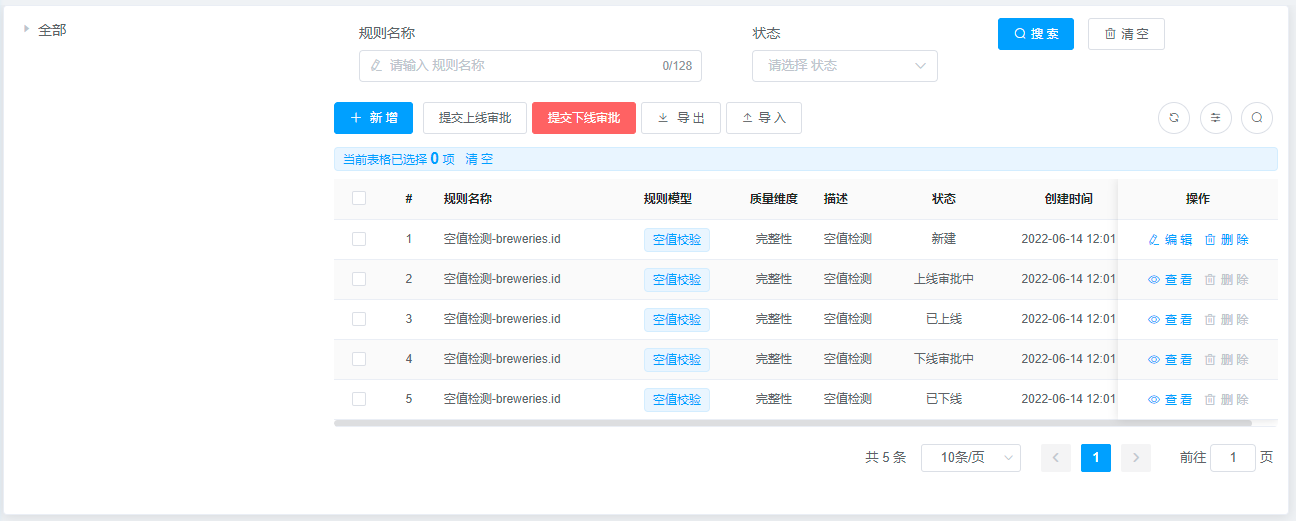1296x521 pixels.
Task: Click the trash icon in row 1
Action: pyautogui.click(x=1210, y=240)
